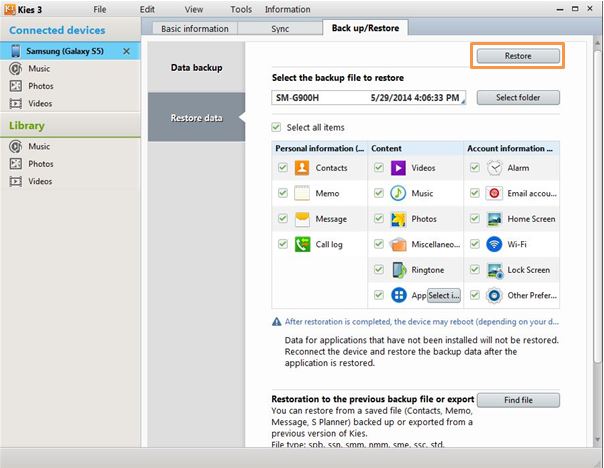Click the Contacts icon
Viewport: 604px width, 468px height.
(x=302, y=168)
